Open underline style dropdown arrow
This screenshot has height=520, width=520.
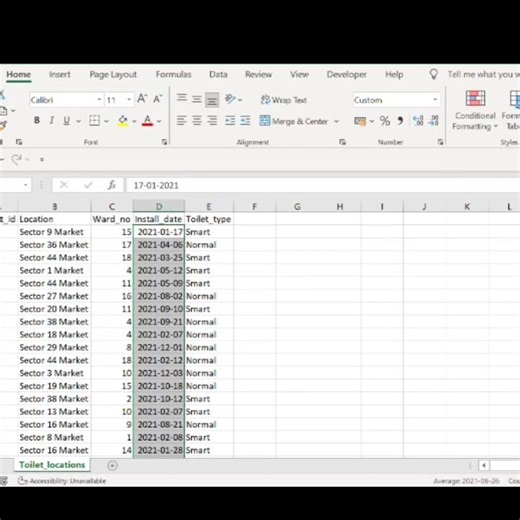click(79, 121)
